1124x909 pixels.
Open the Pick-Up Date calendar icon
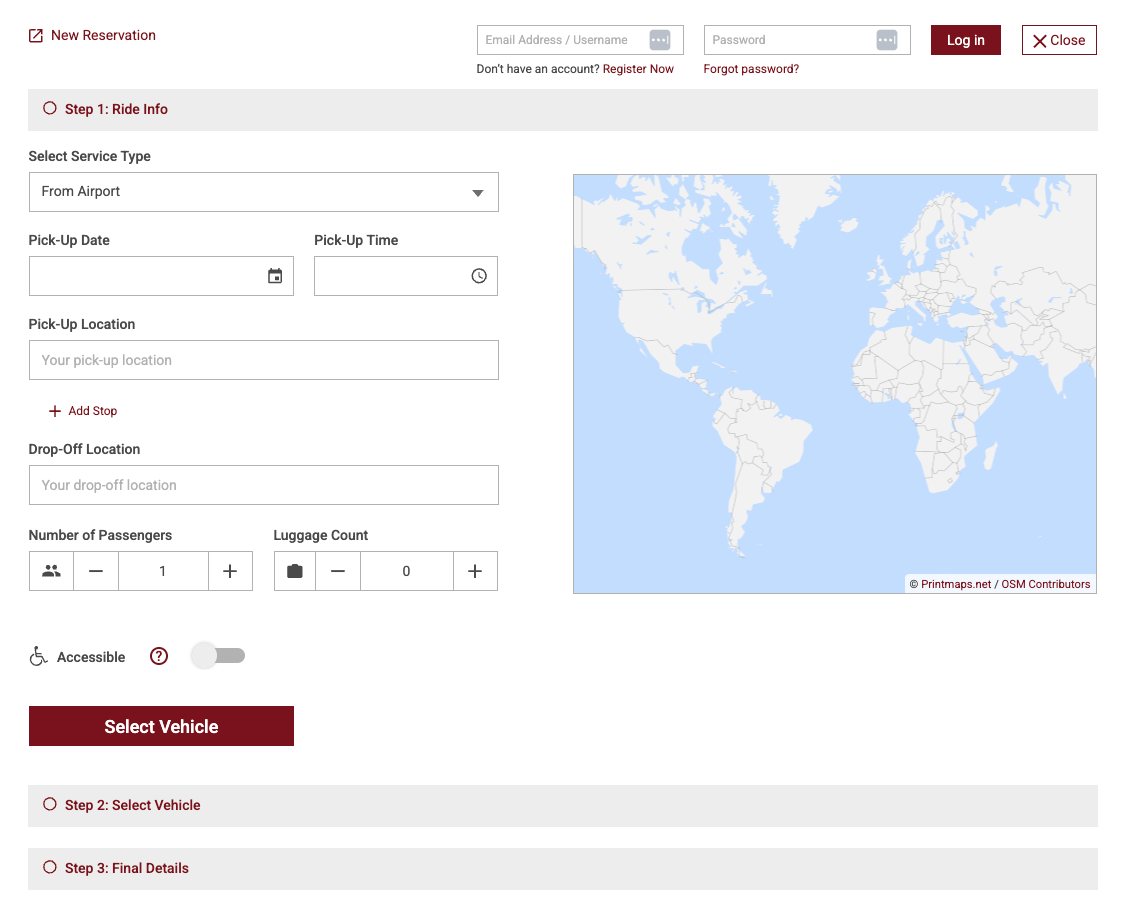(x=275, y=276)
